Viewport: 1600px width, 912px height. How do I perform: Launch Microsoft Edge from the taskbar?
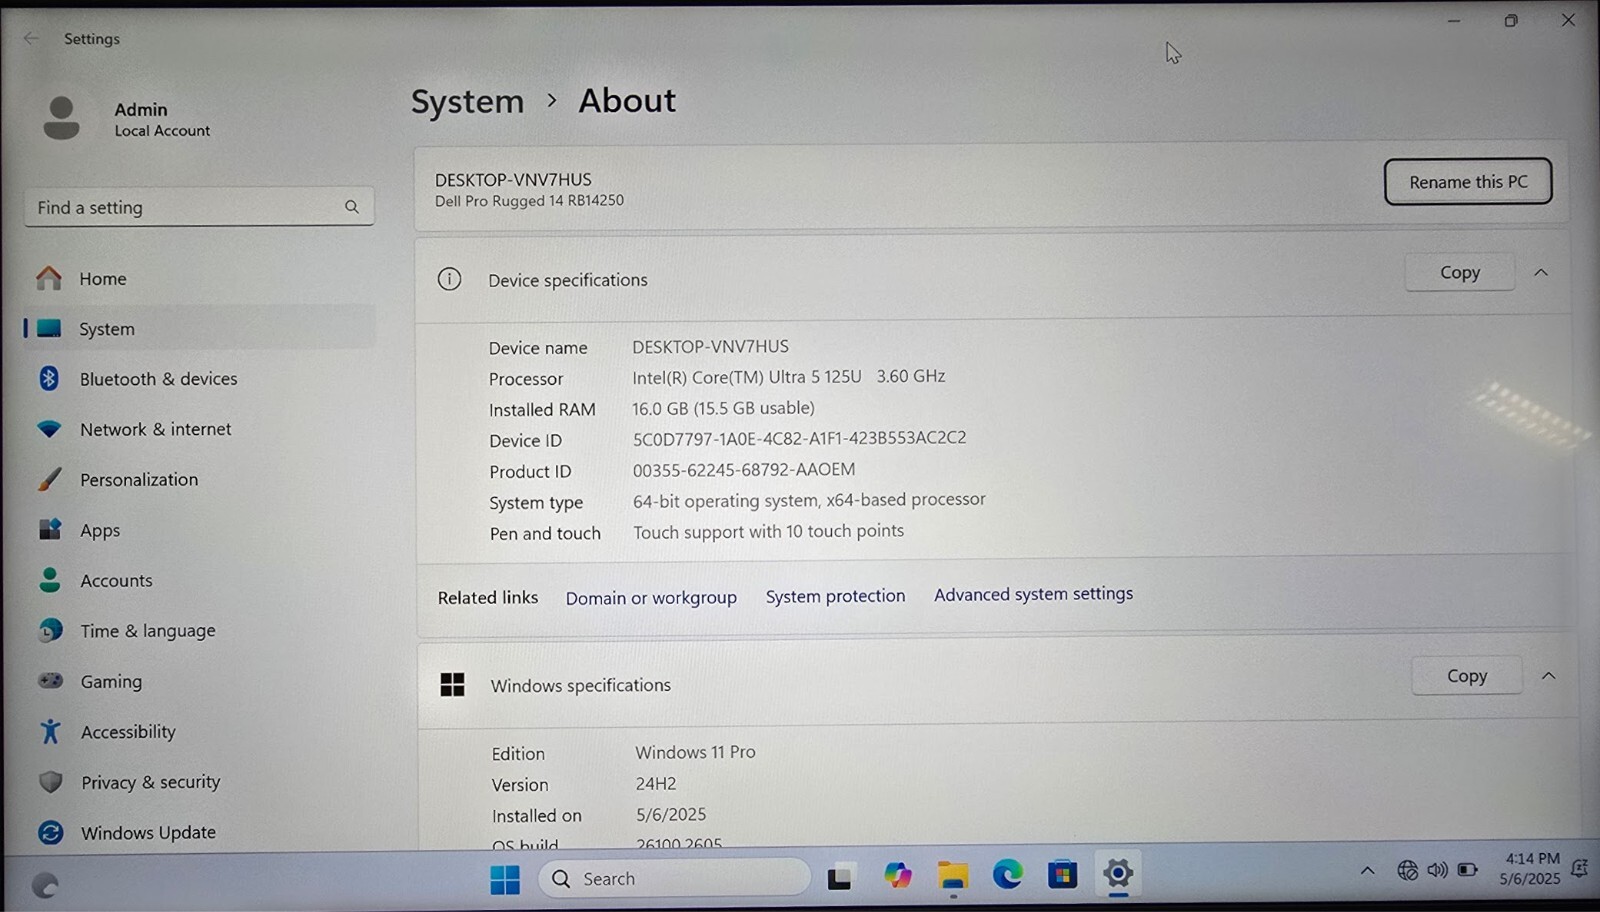coord(1008,875)
